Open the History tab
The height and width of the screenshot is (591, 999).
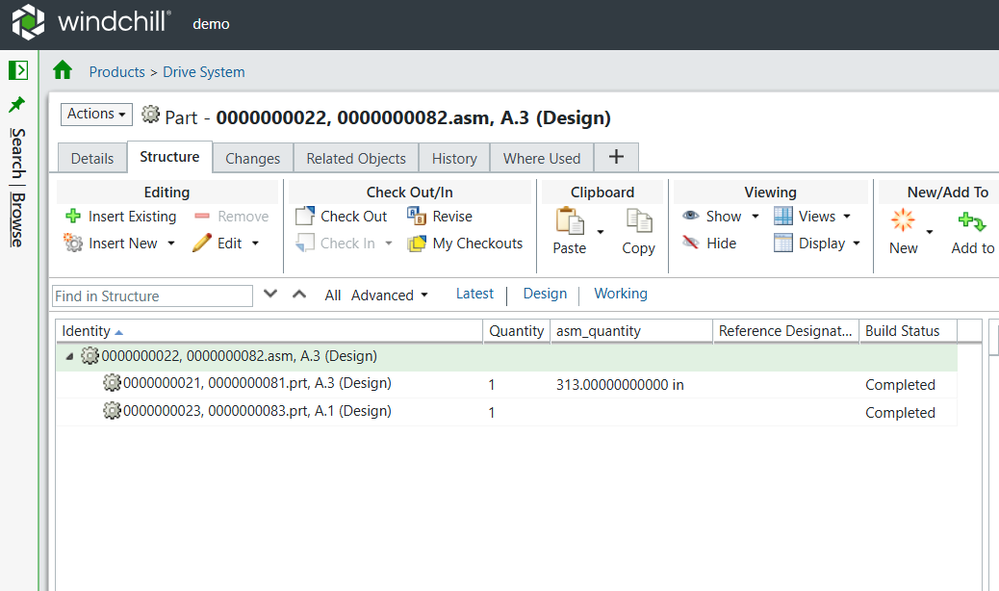(x=454, y=158)
